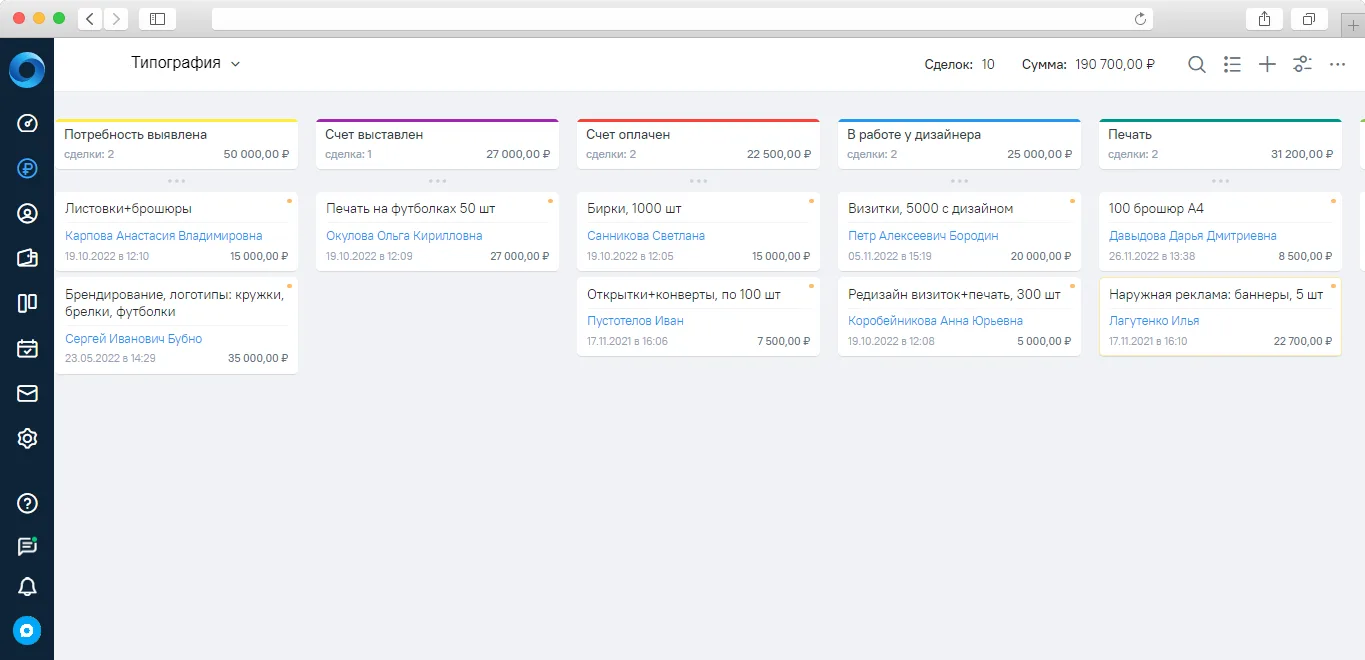1365x660 pixels.
Task: Open the three-dot menu under Потребность выявлена
Action: point(176,181)
